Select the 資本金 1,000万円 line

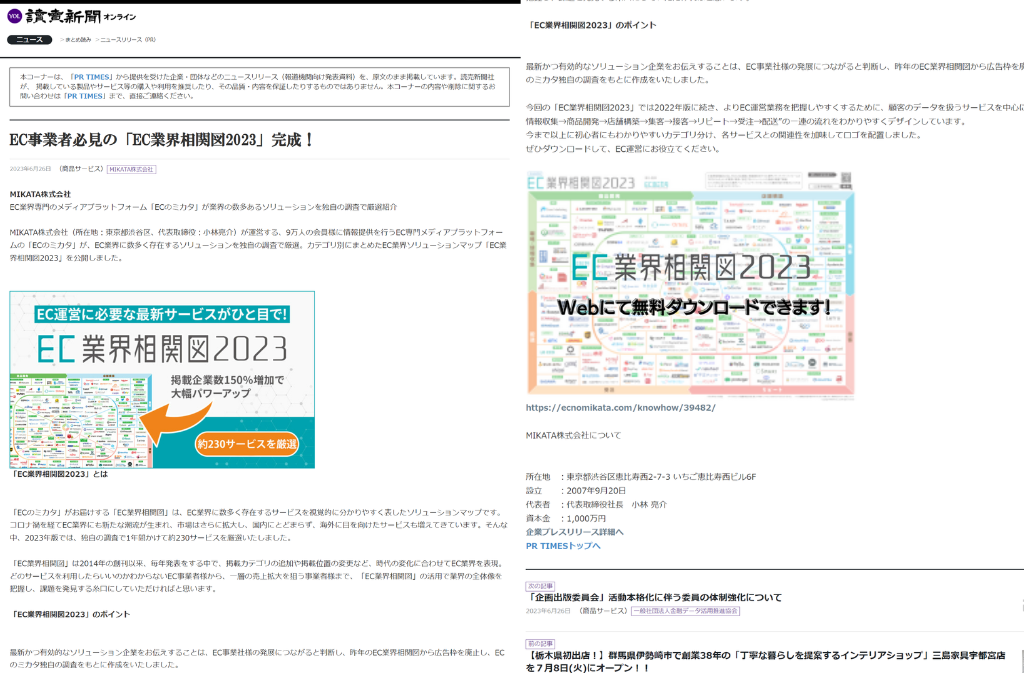coord(566,518)
